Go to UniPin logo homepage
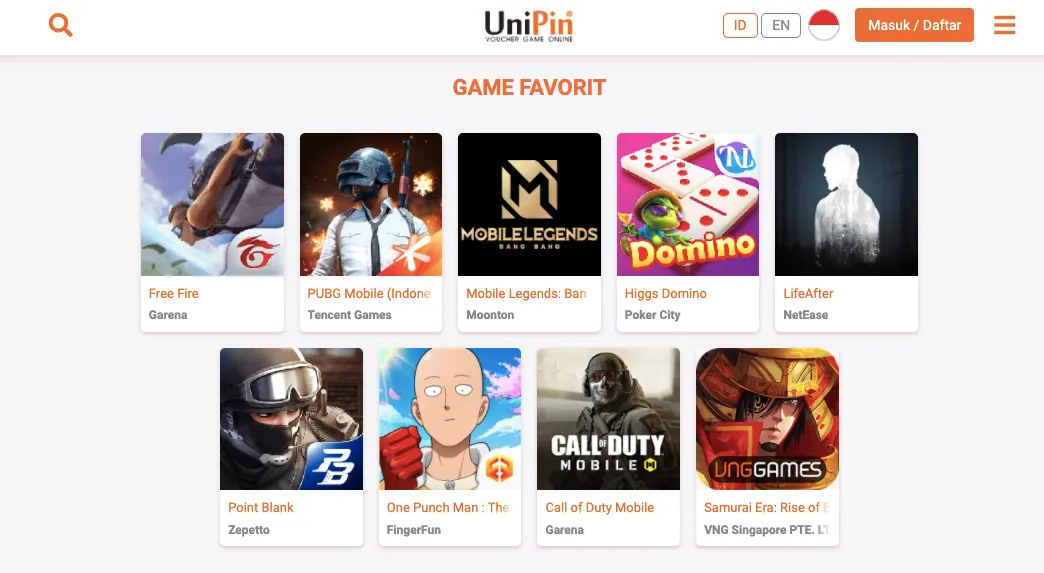This screenshot has height=573, width=1044. (529, 27)
